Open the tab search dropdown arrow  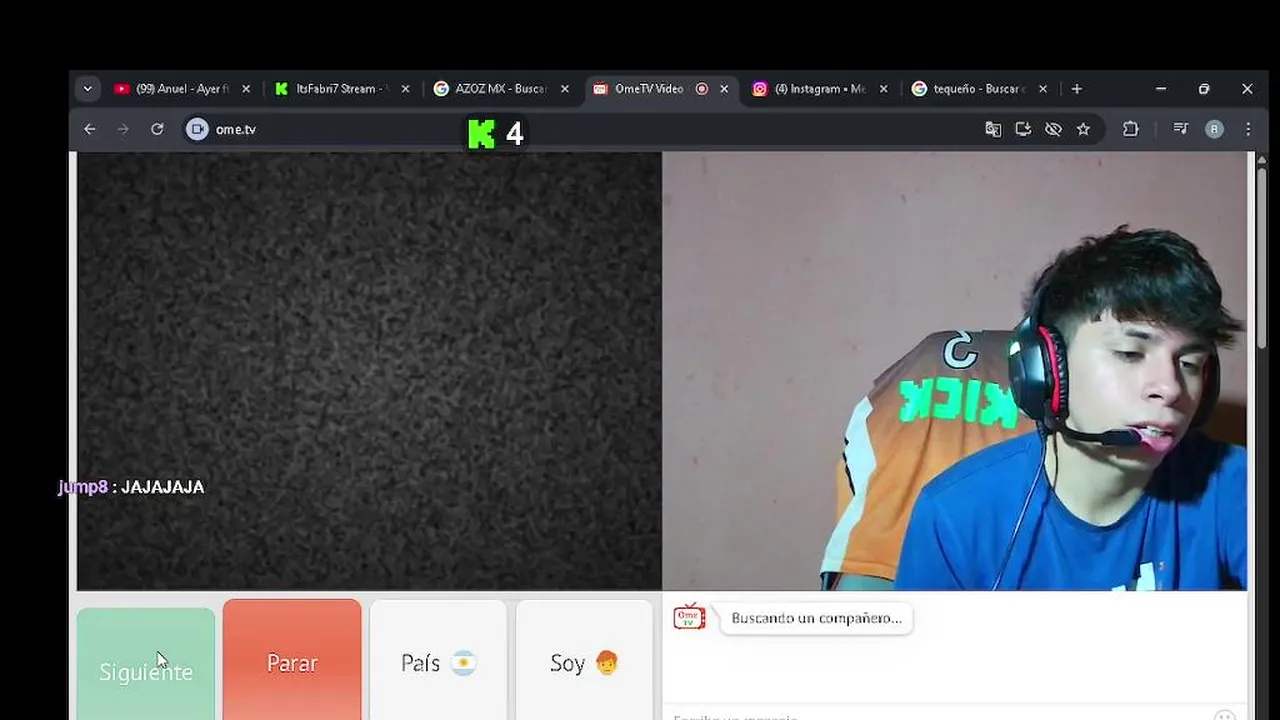click(88, 89)
